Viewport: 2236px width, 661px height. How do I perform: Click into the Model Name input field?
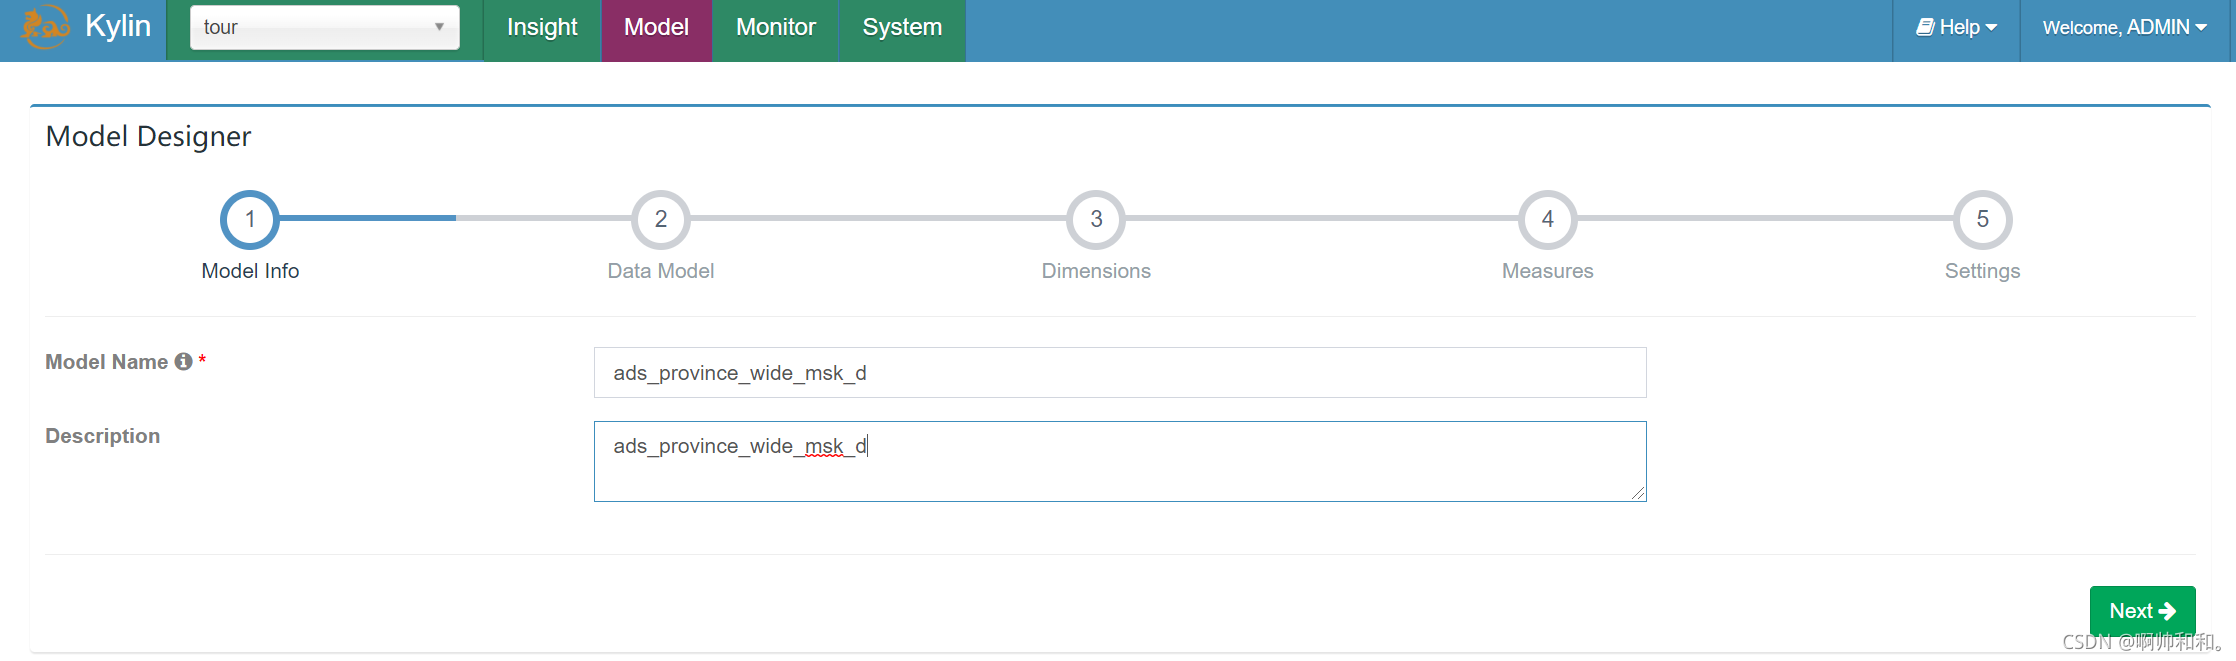point(1120,372)
